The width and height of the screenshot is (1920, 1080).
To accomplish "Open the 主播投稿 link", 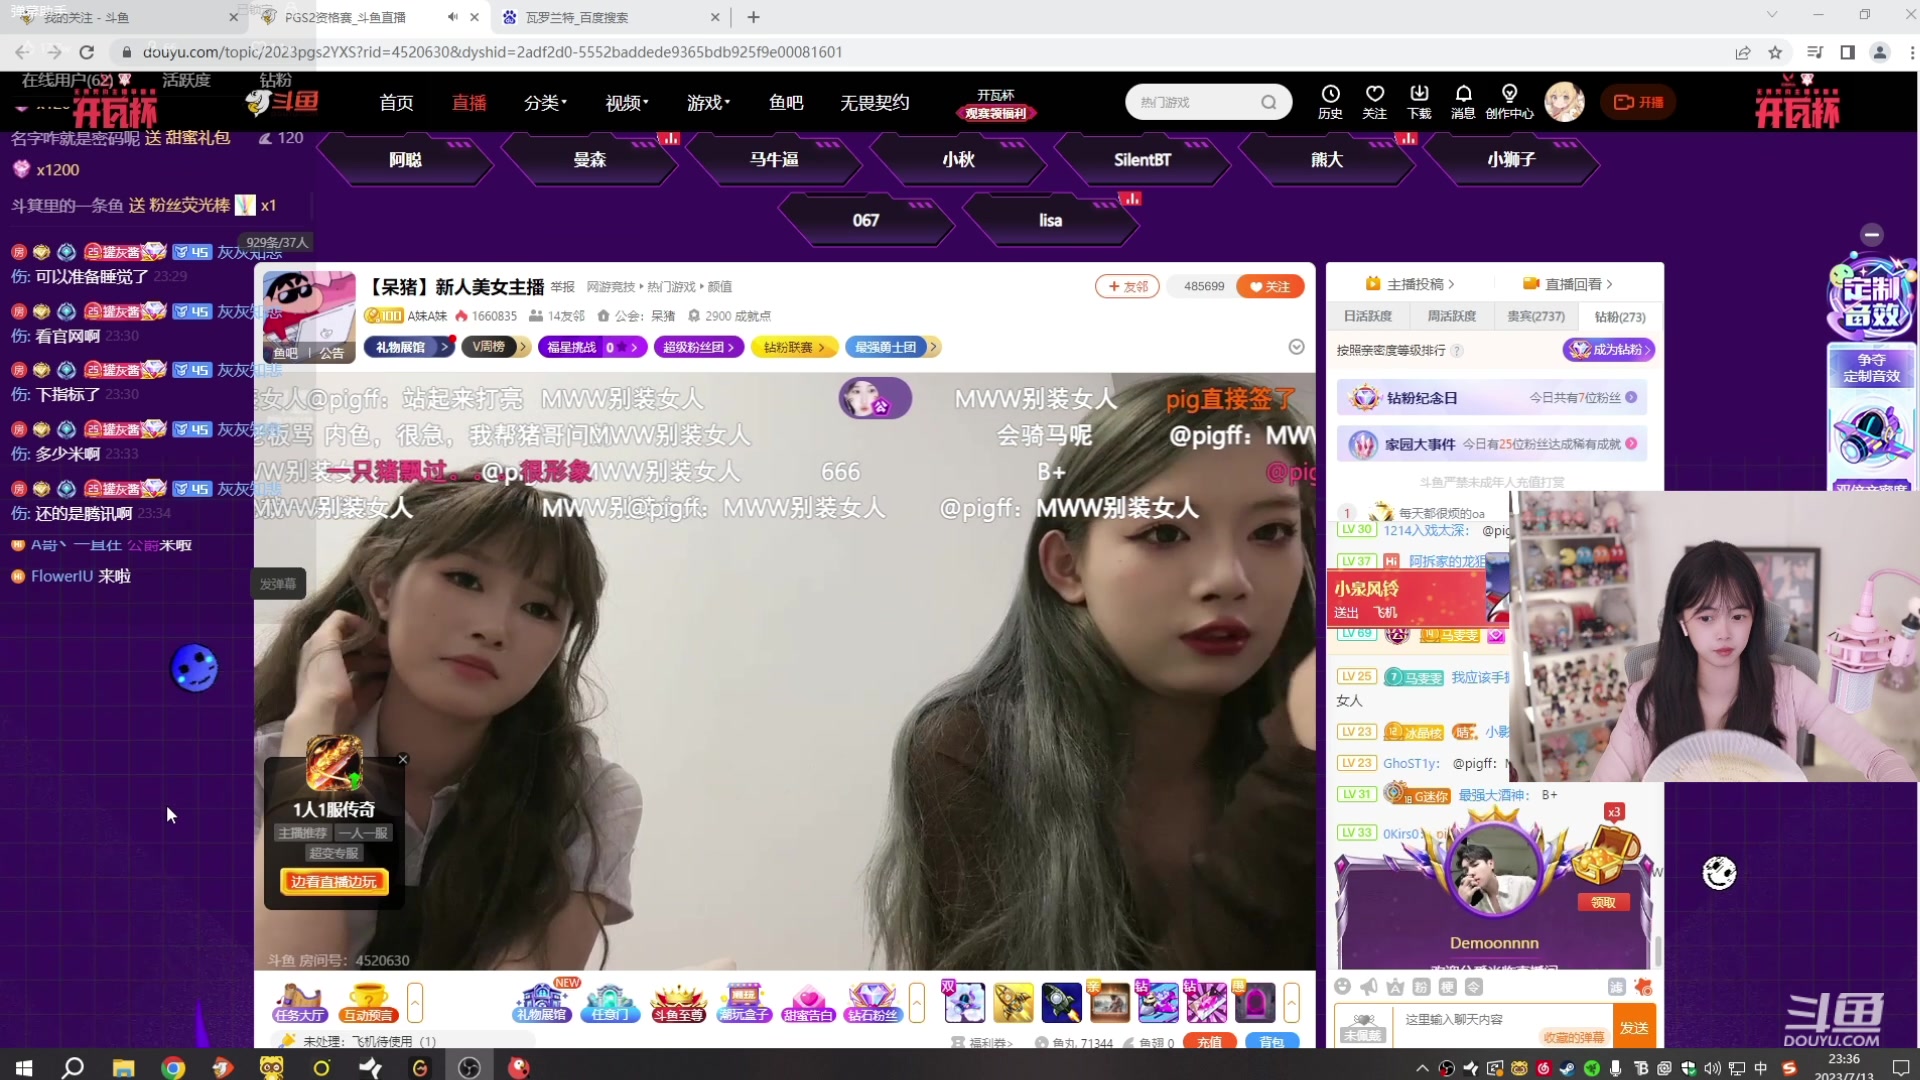I will [1410, 284].
